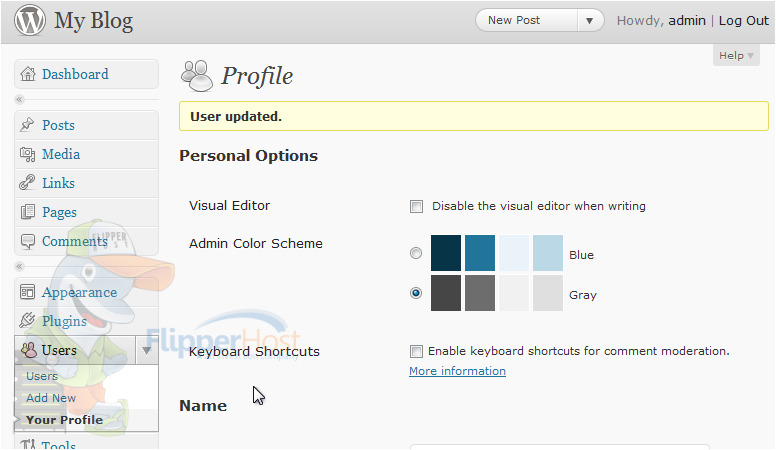Click the Name section heading

pyautogui.click(x=203, y=406)
